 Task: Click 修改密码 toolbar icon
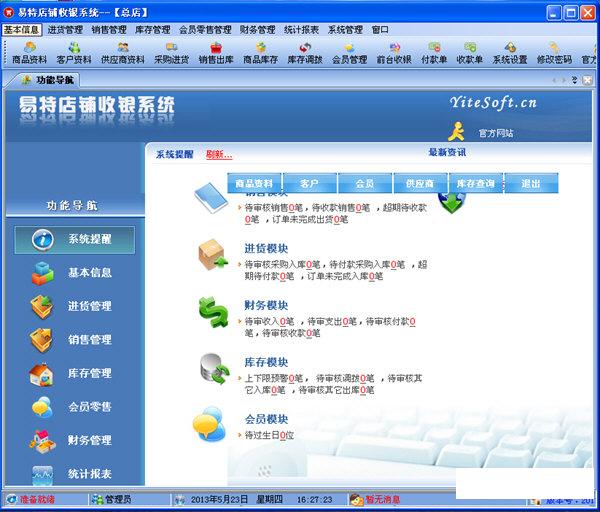[554, 53]
